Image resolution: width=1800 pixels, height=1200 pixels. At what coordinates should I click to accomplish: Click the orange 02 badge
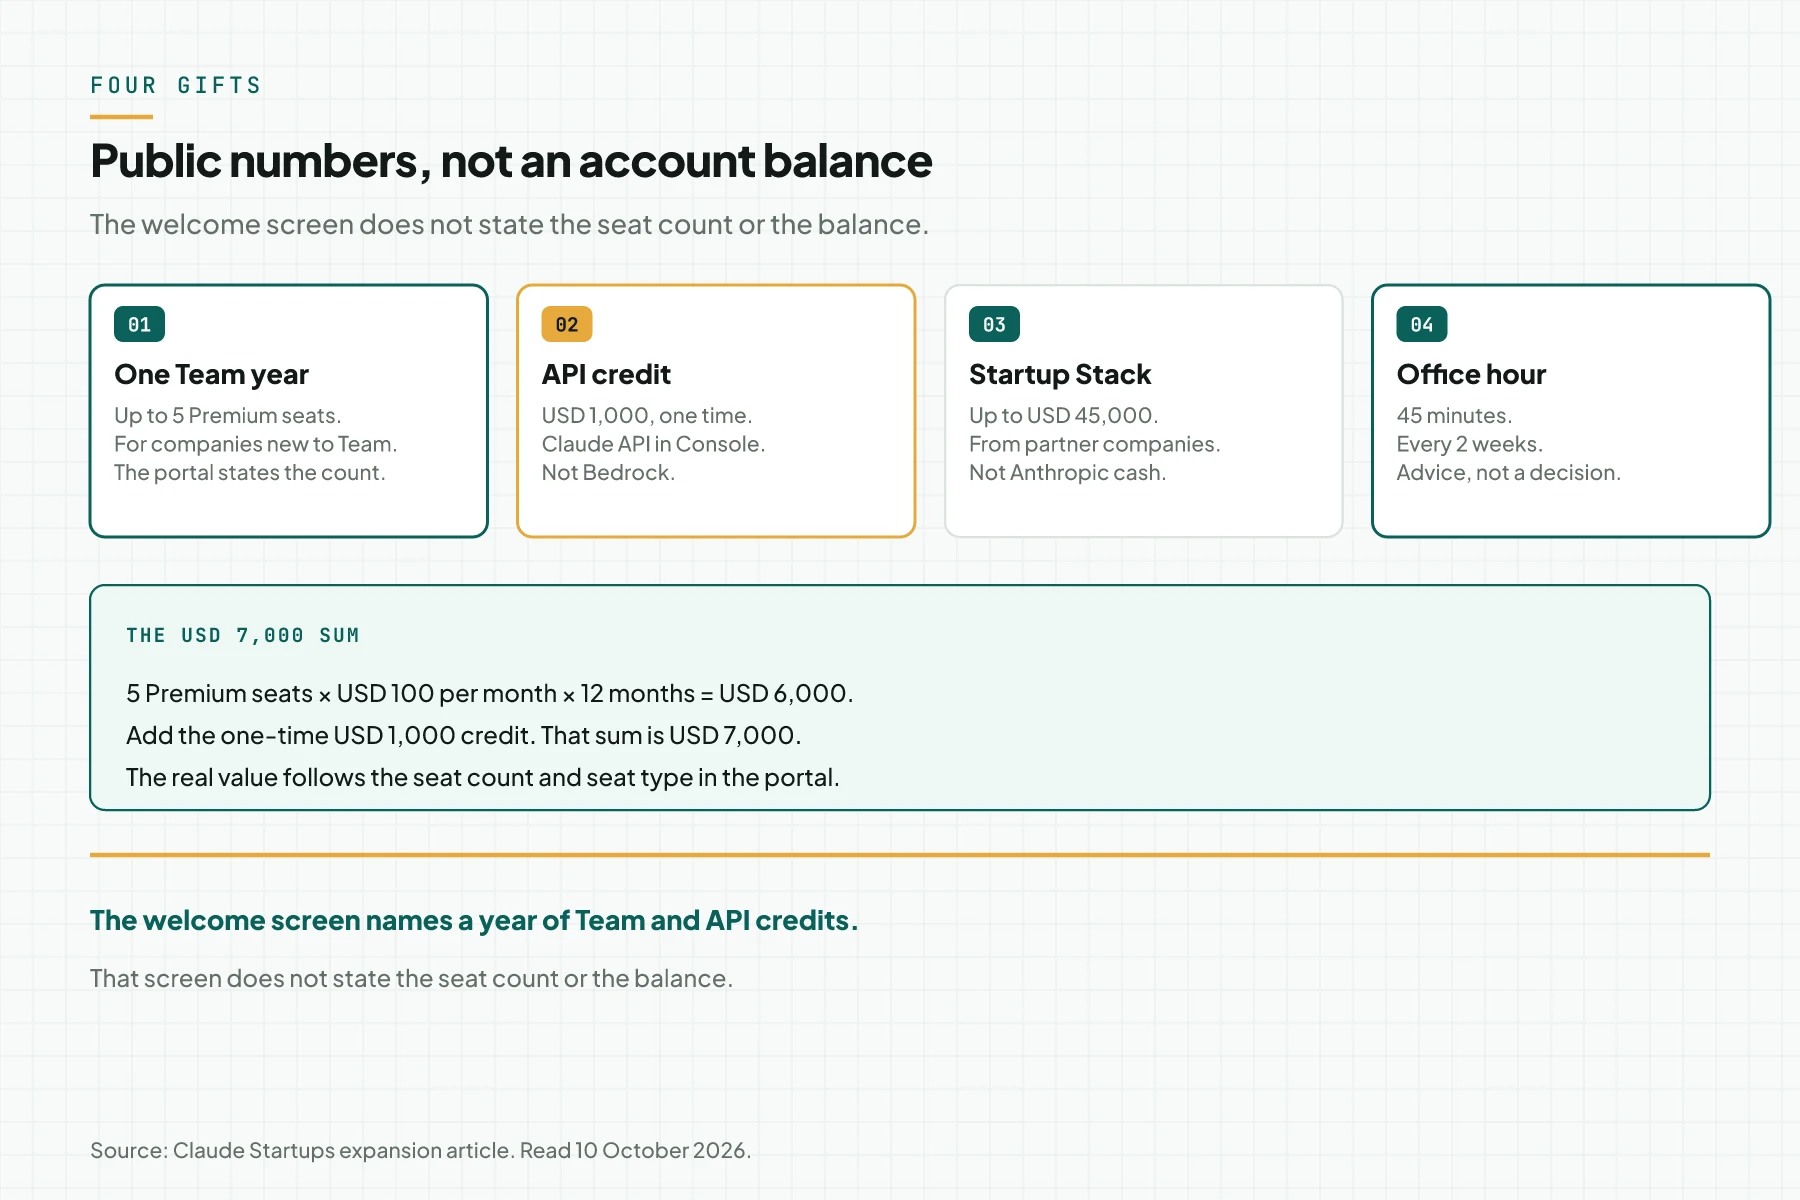coord(567,324)
